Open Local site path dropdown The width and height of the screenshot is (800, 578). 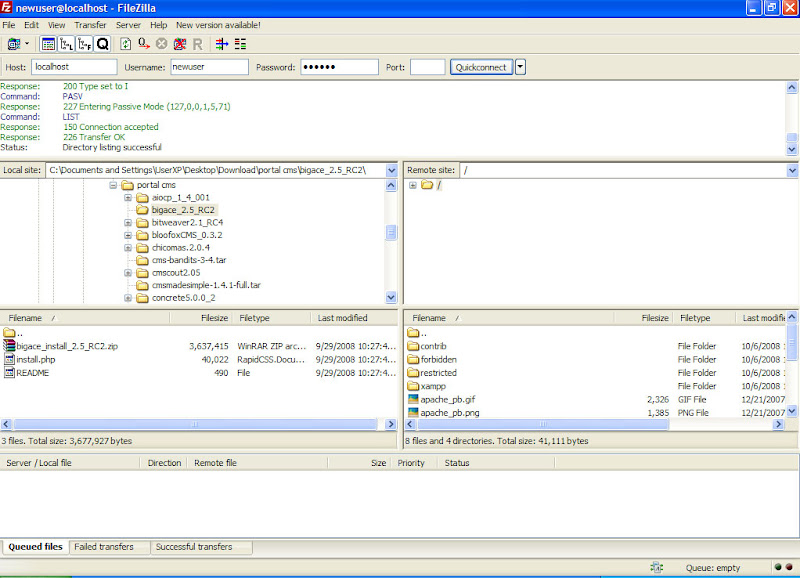click(x=391, y=170)
